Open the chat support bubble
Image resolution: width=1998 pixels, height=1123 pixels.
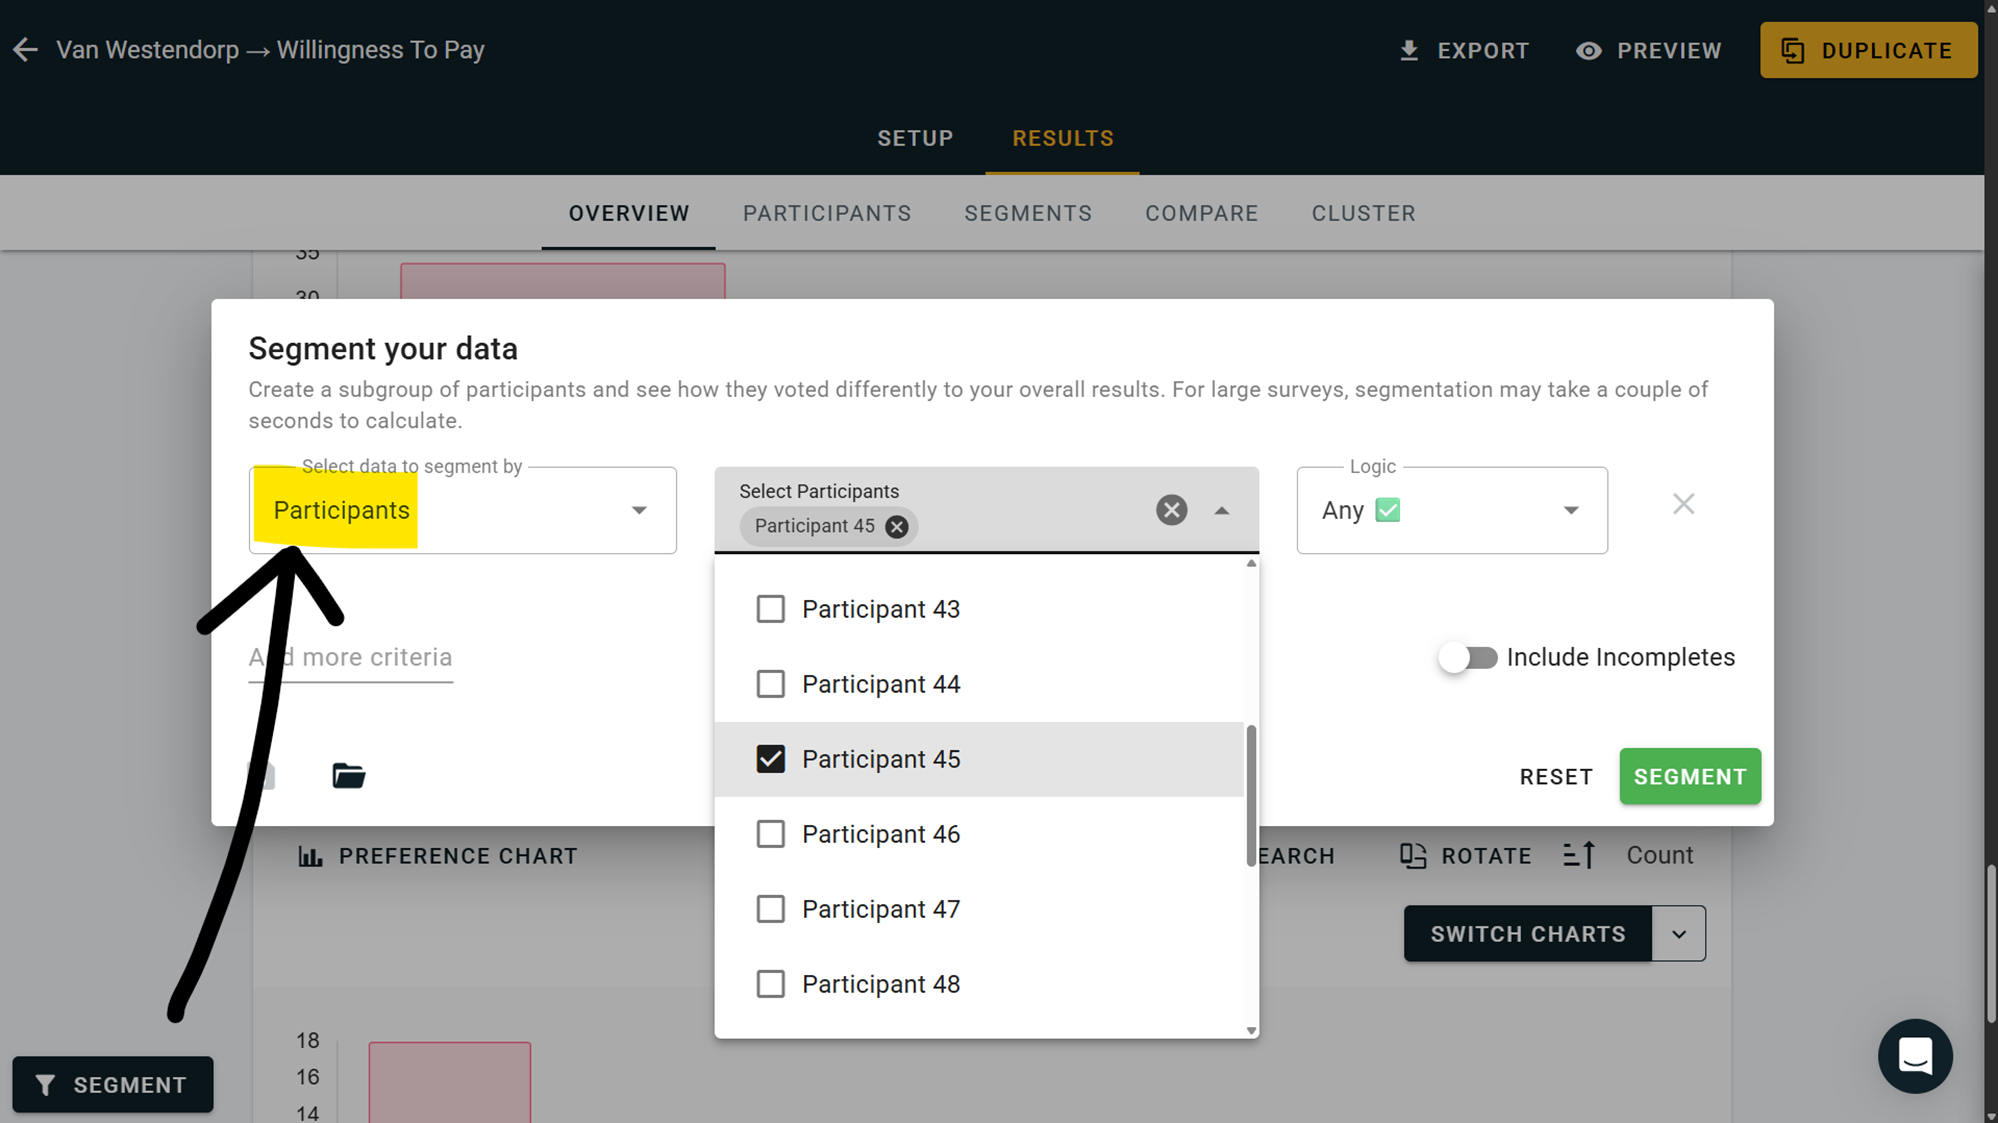pyautogui.click(x=1914, y=1055)
